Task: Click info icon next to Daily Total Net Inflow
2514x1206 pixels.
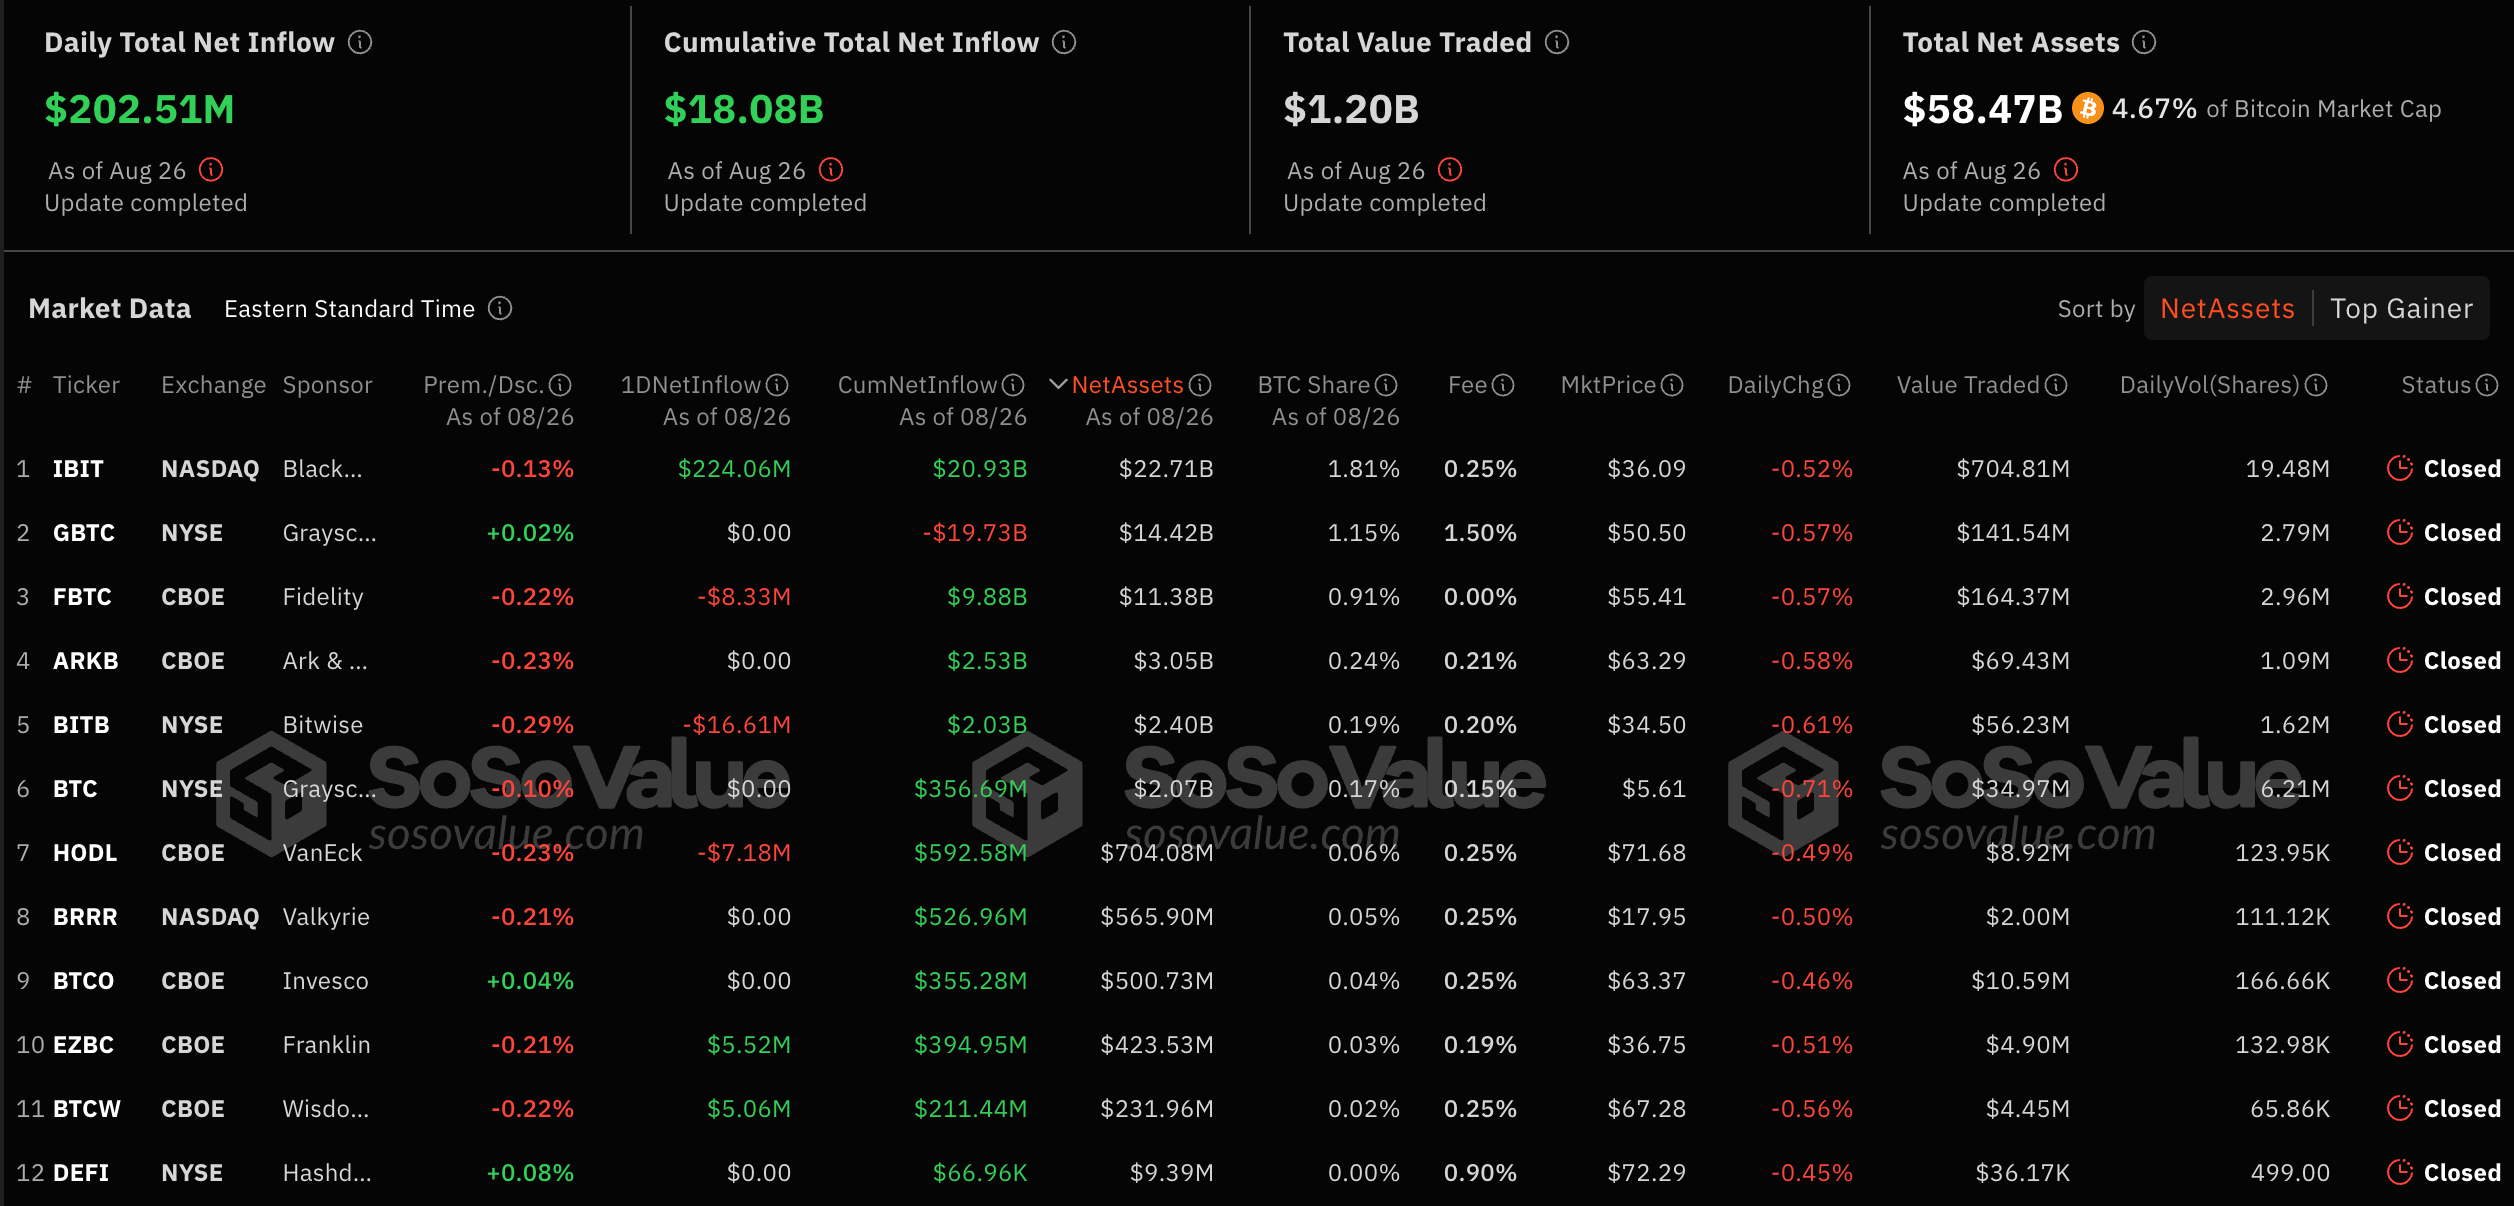Action: point(360,42)
